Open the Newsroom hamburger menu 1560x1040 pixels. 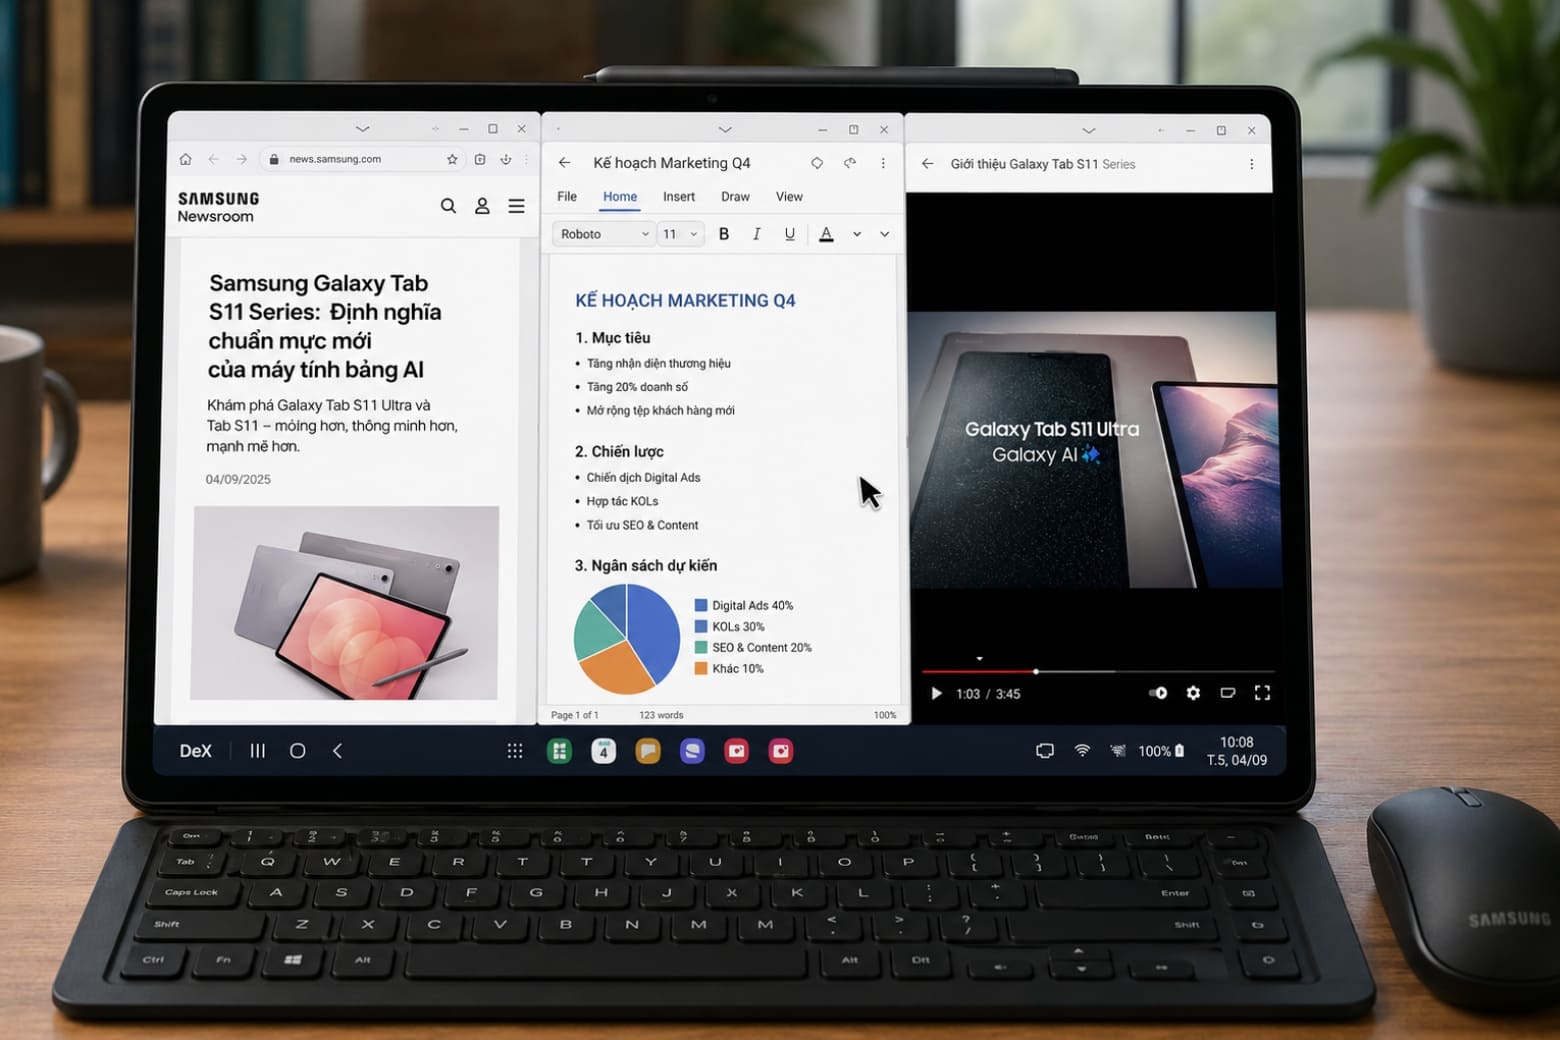point(516,206)
